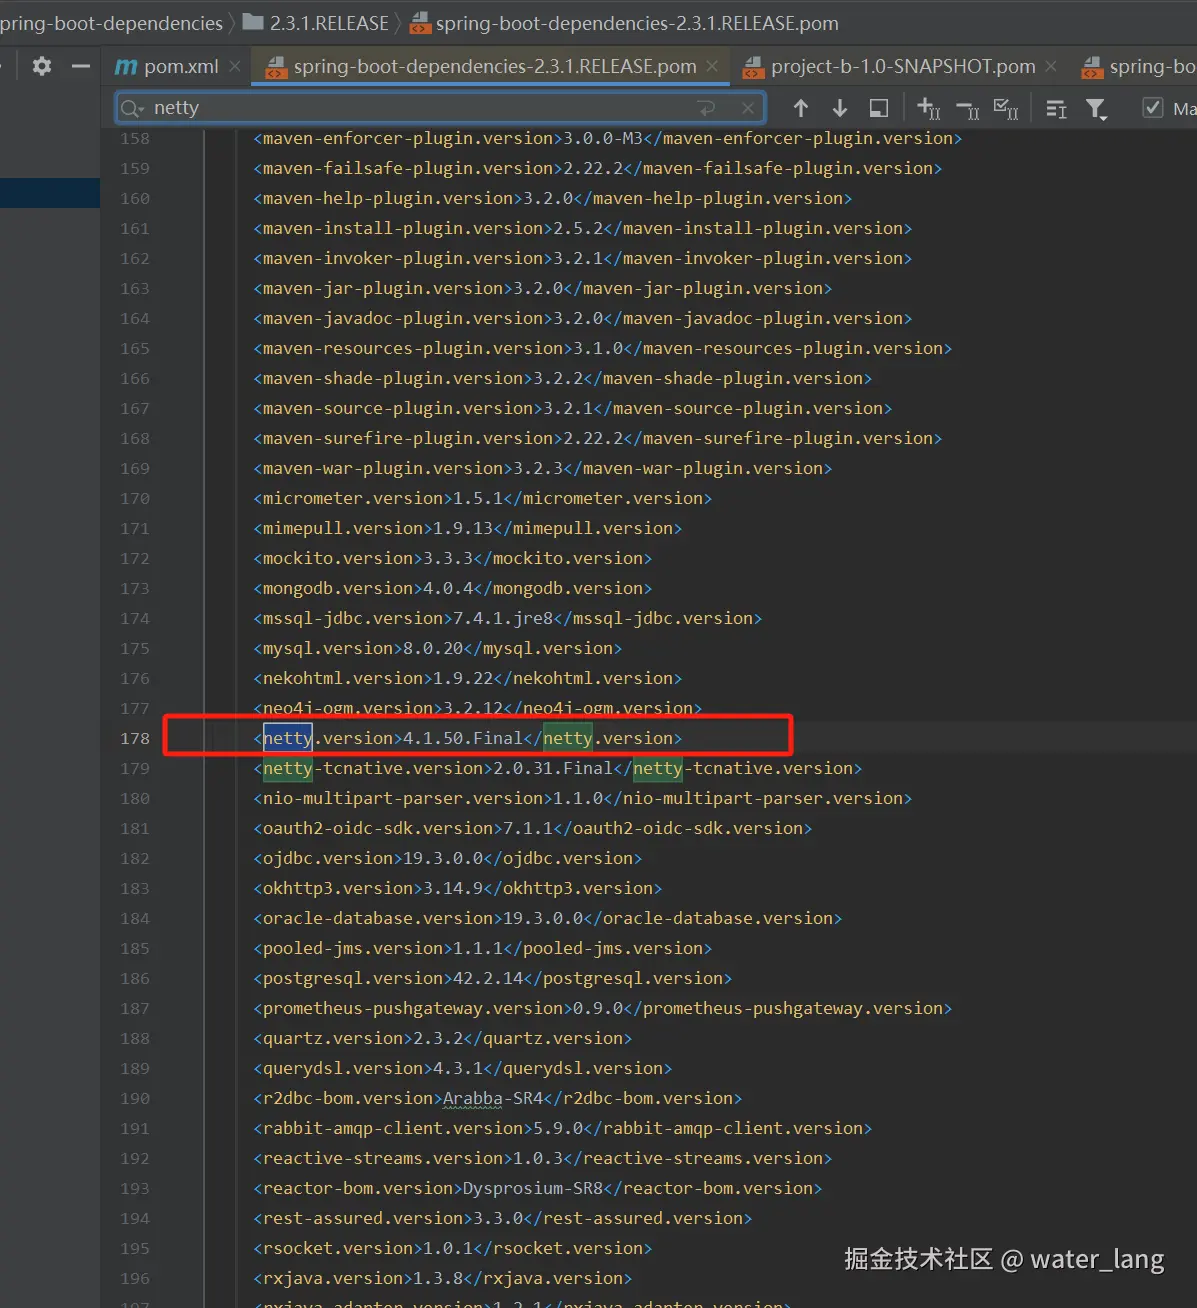This screenshot has width=1197, height=1308.
Task: Go to next search occurrence
Action: (840, 108)
